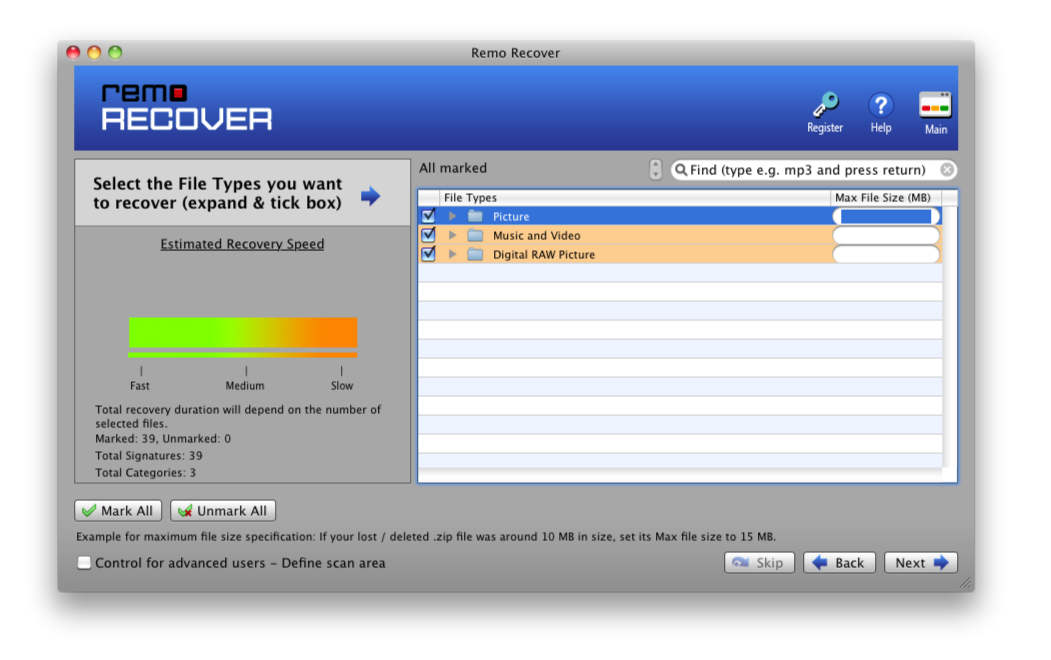Click the 'Total Signatures: 39' text

point(149,456)
